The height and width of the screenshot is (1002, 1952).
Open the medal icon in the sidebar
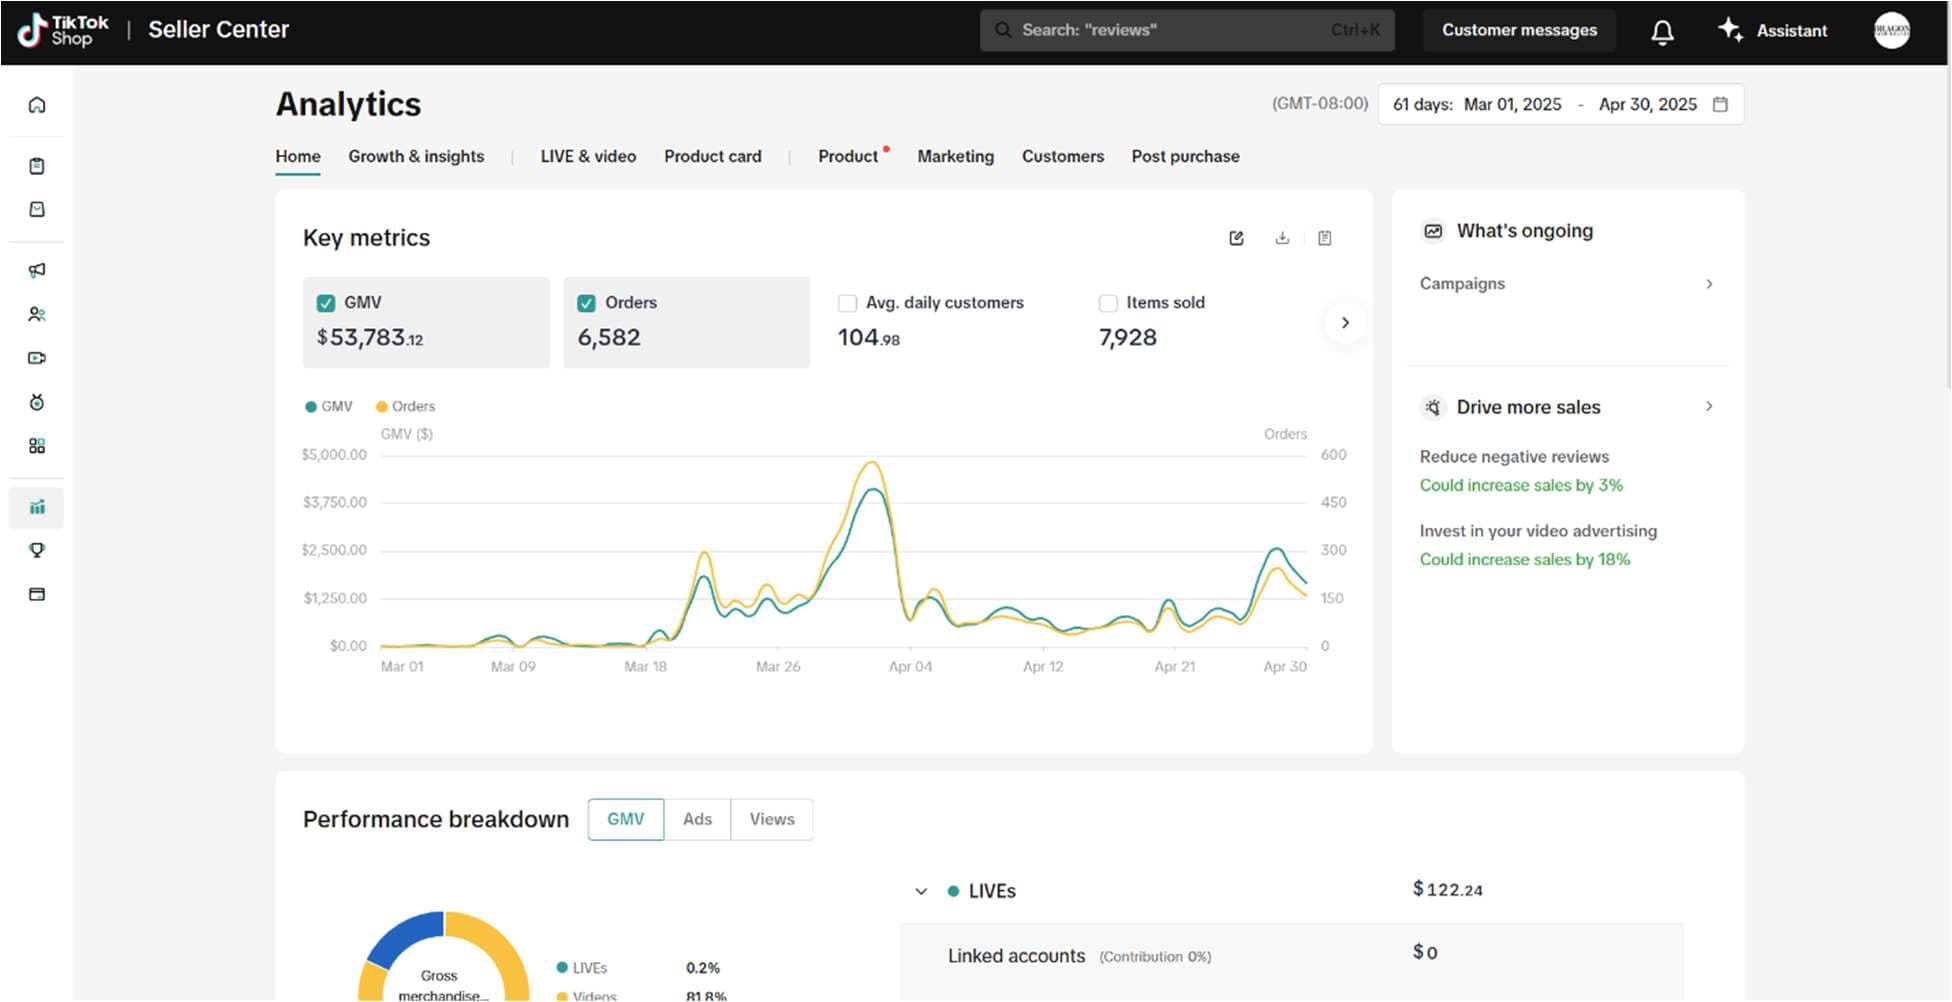pyautogui.click(x=37, y=402)
